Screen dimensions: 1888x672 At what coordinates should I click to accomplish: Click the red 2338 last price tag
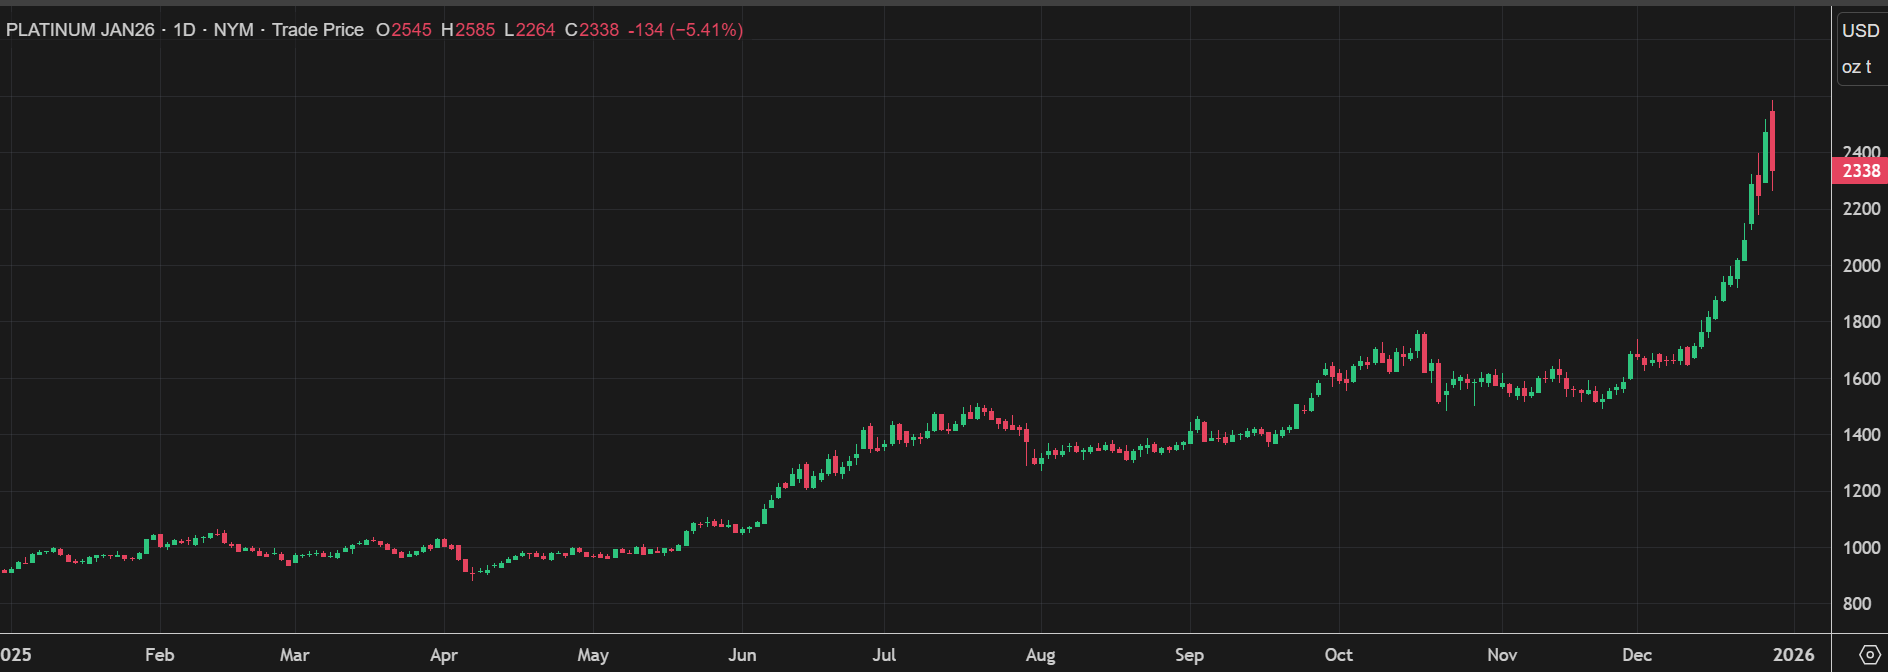1860,171
